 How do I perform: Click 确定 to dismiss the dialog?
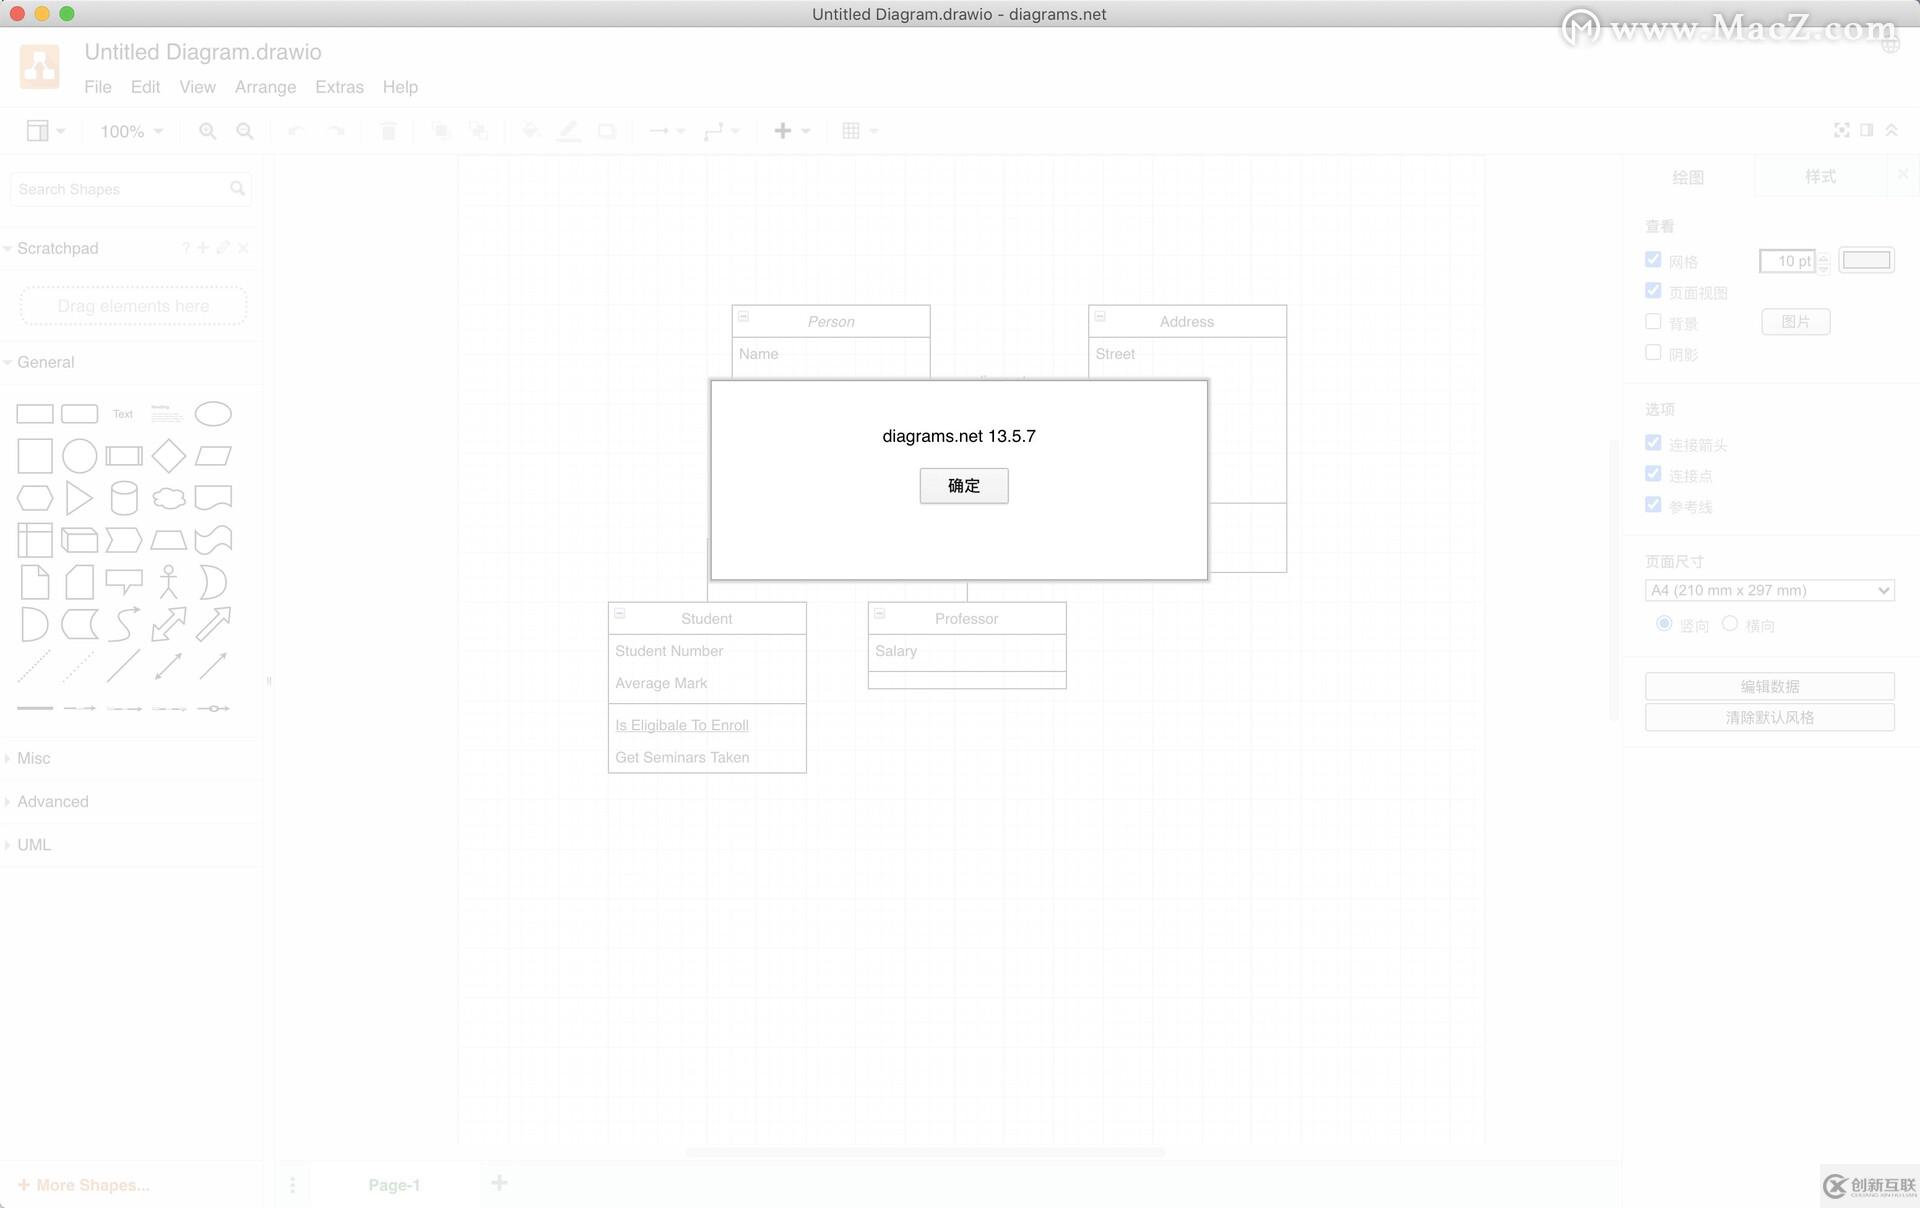coord(961,484)
